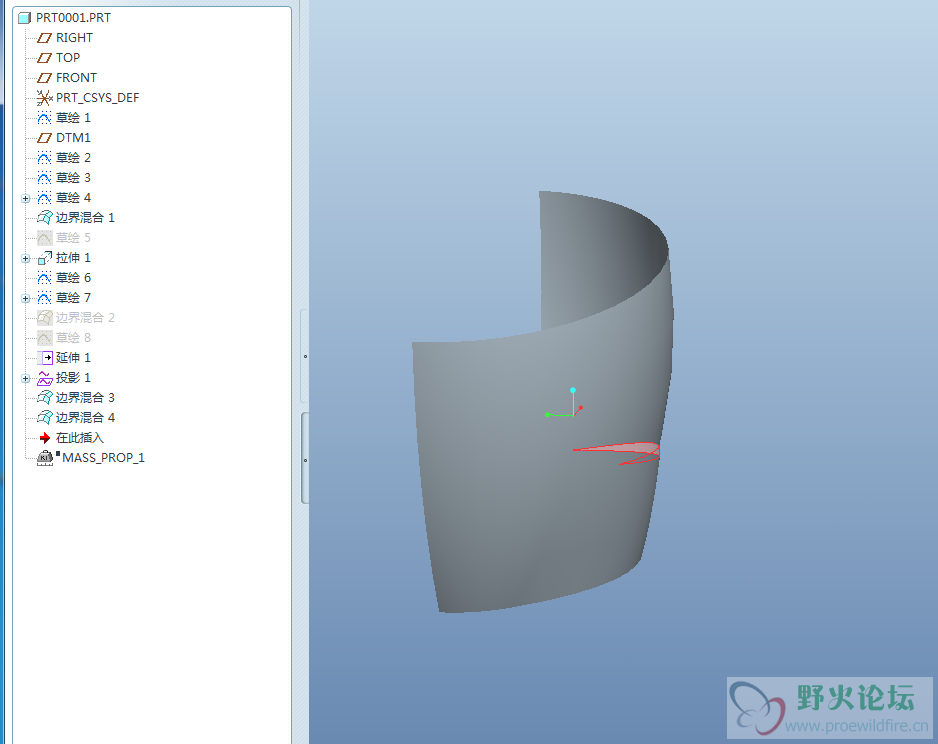This screenshot has height=744, width=938.
Task: Click the lower panel splitter handle
Action: (305, 459)
